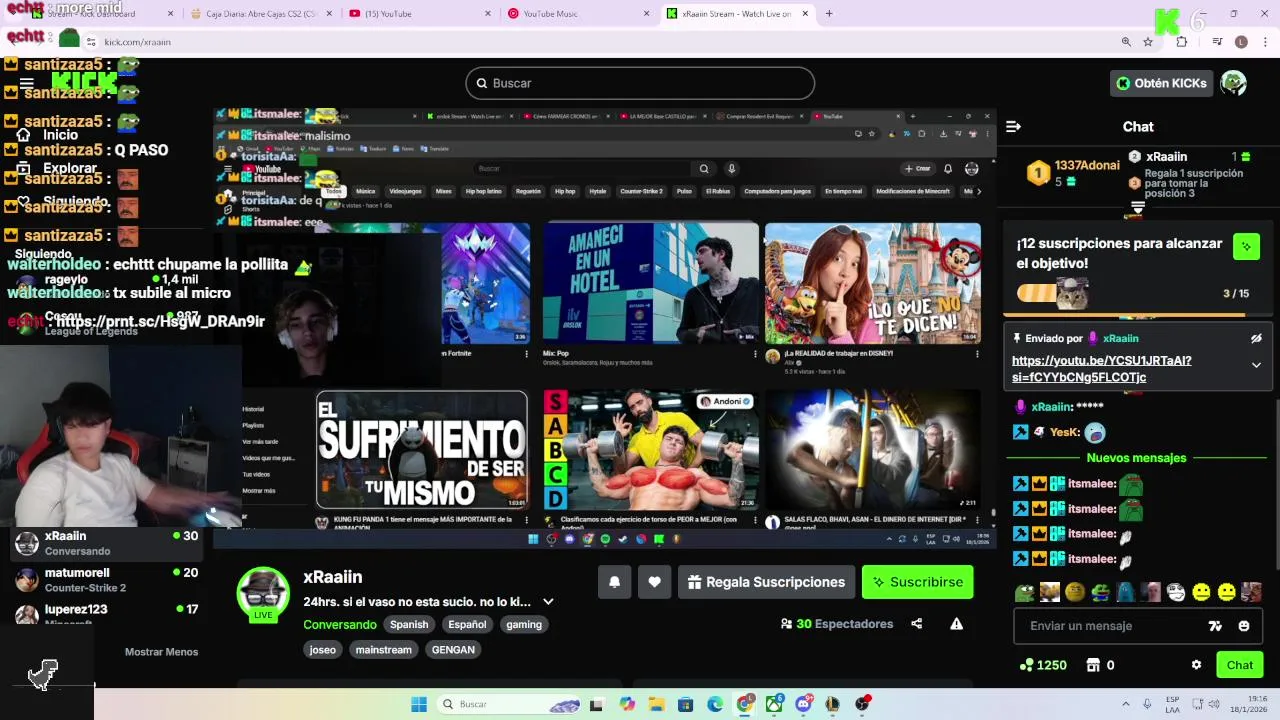Click the Spanish tag
This screenshot has width=1280, height=720.
(409, 625)
